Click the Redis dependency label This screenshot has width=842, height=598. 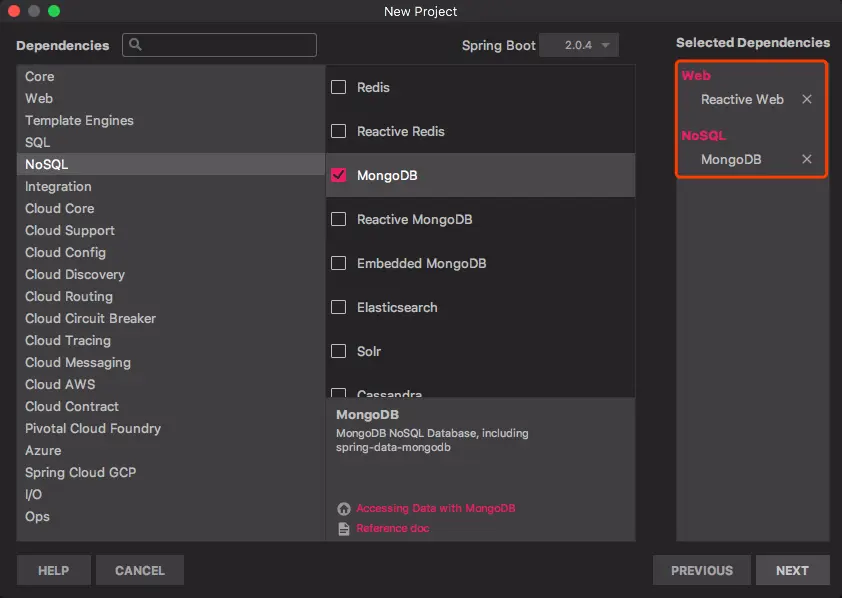point(373,87)
